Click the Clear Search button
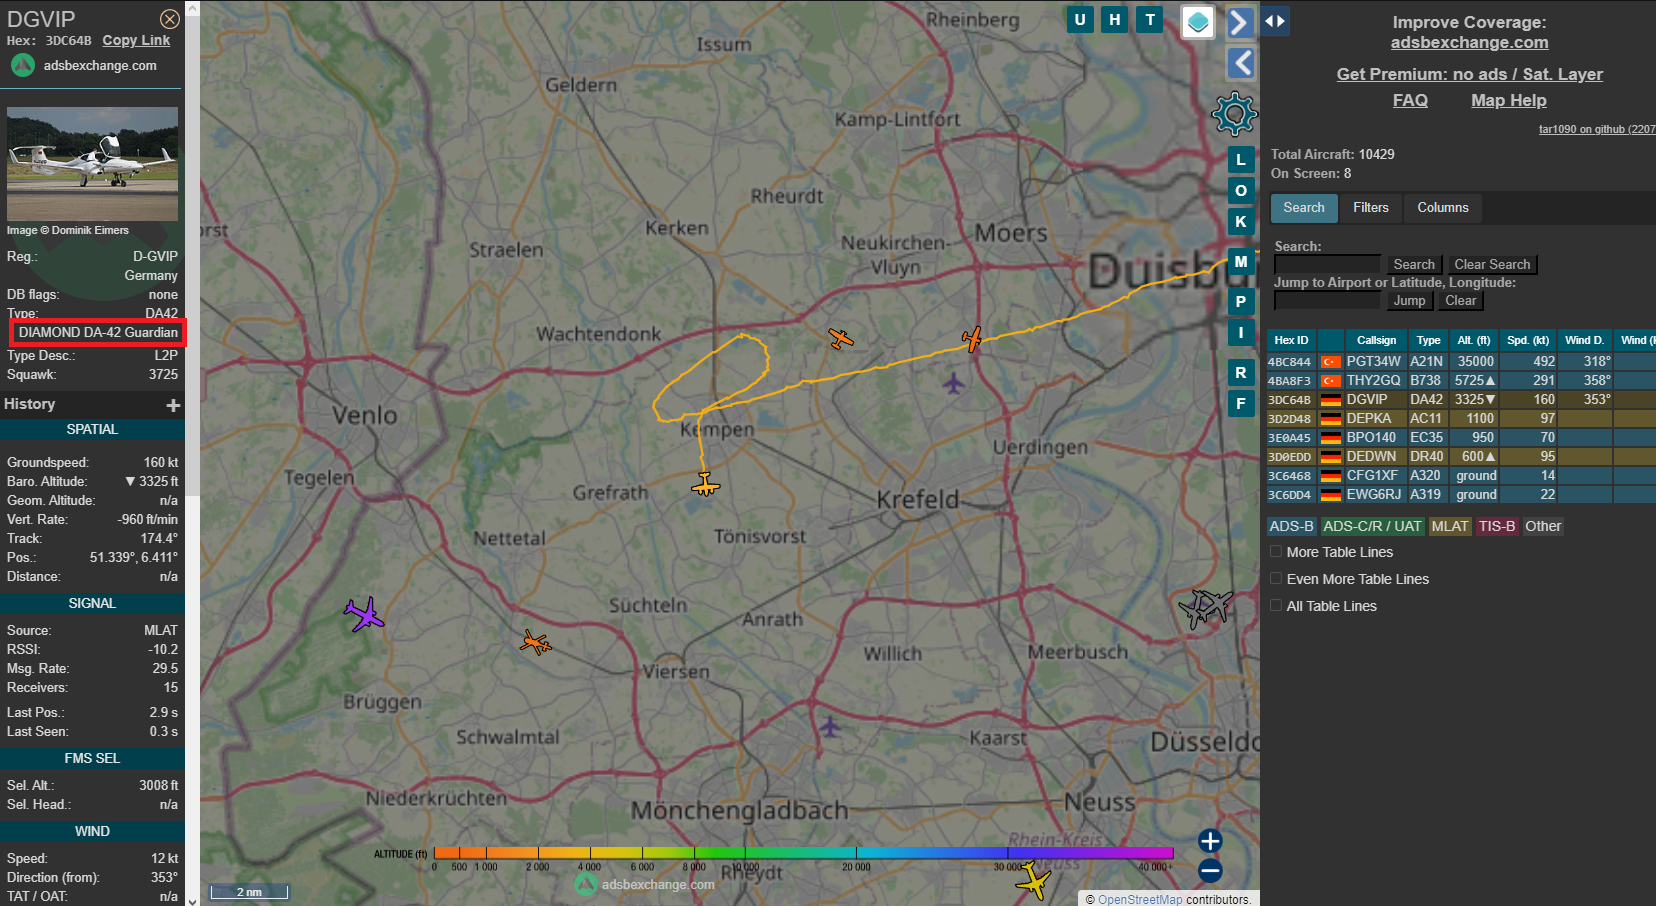Viewport: 1656px width, 906px height. [1492, 265]
